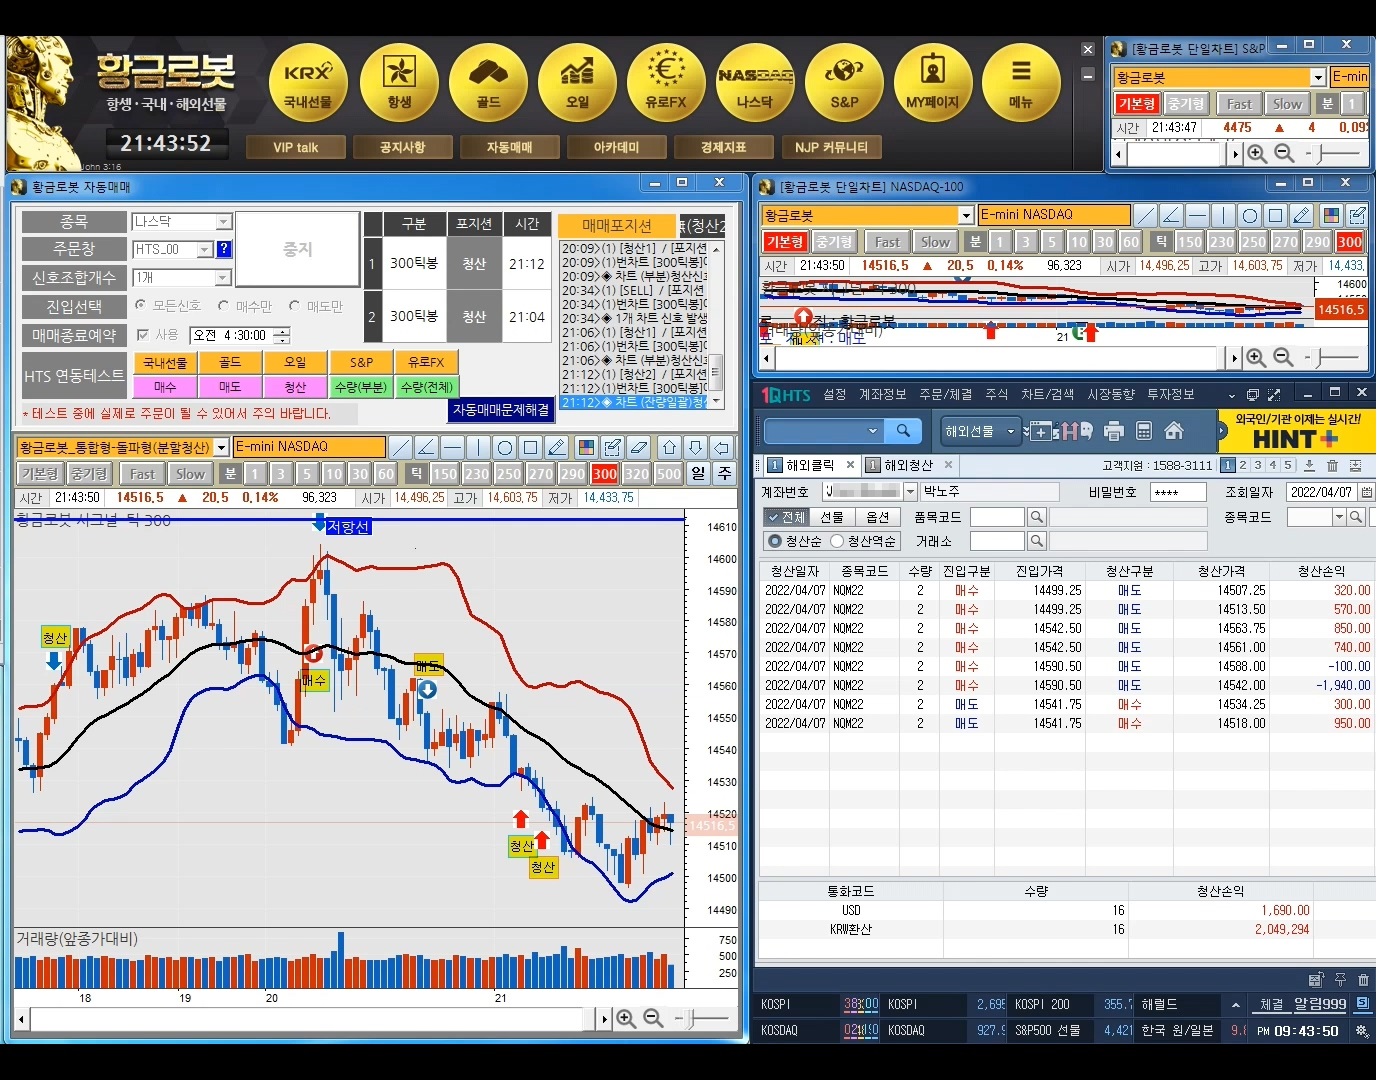Screen dimensions: 1382x1080
Task: Switch to the 해외클릭 tab
Action: pyautogui.click(x=810, y=465)
